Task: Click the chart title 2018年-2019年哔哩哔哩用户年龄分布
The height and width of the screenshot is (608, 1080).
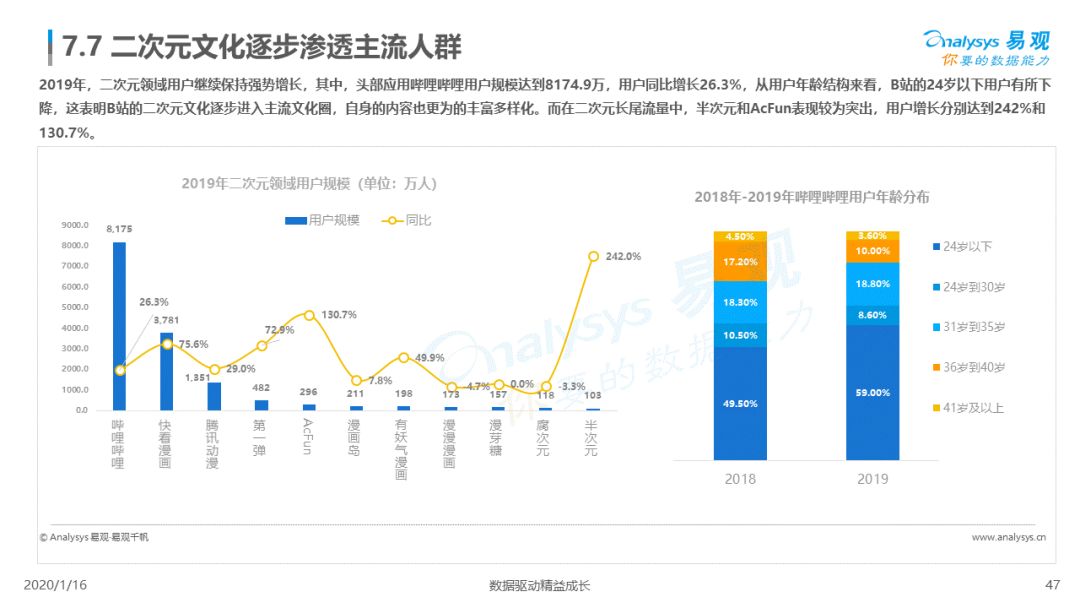Action: point(811,197)
